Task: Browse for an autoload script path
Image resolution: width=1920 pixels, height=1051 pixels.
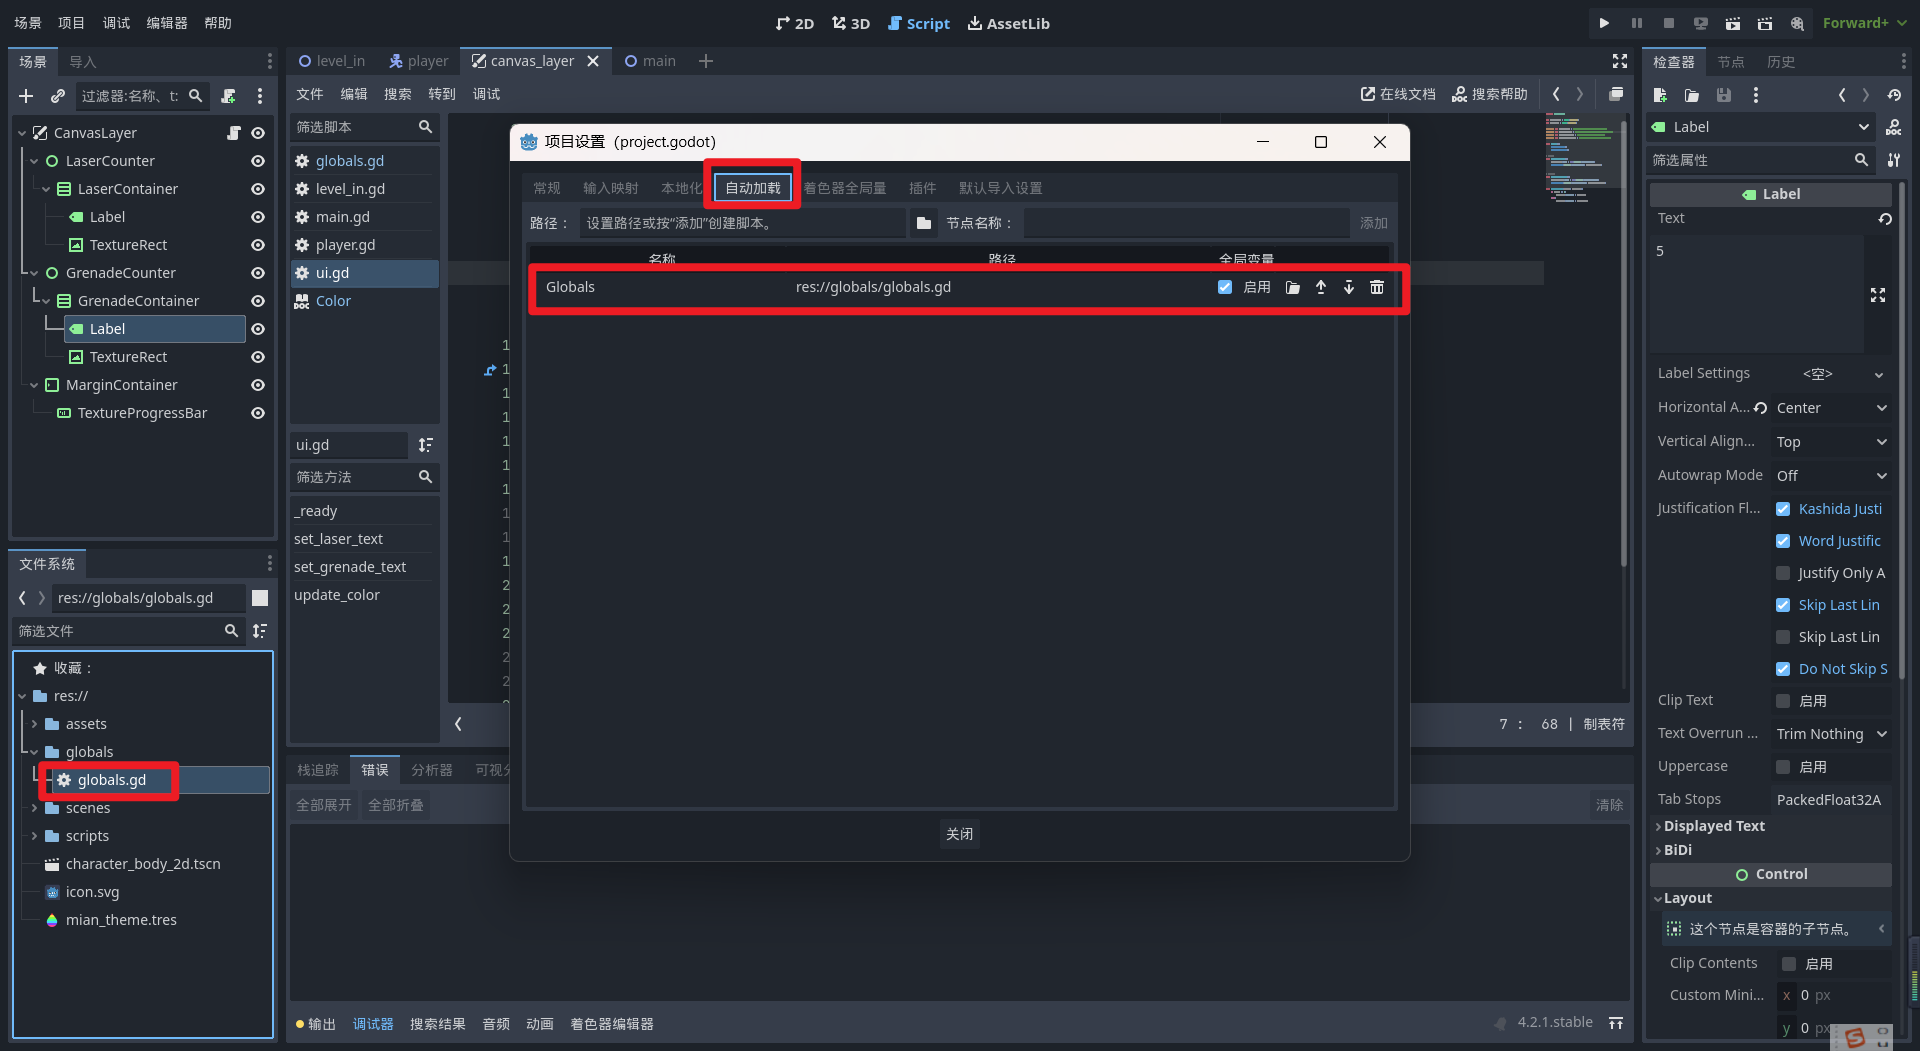Action: [924, 223]
